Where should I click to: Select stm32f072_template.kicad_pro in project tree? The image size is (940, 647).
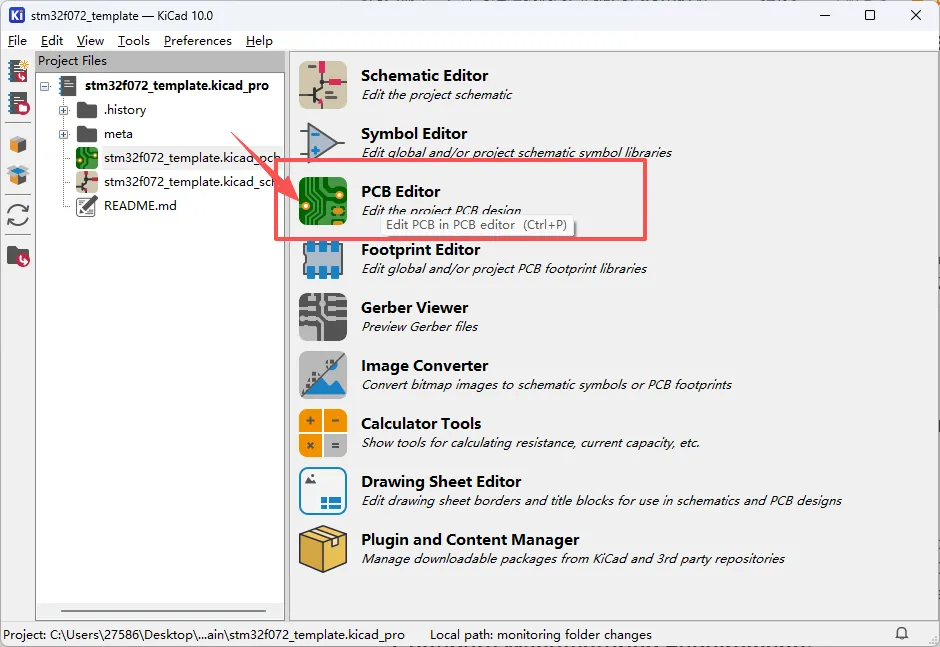click(177, 86)
